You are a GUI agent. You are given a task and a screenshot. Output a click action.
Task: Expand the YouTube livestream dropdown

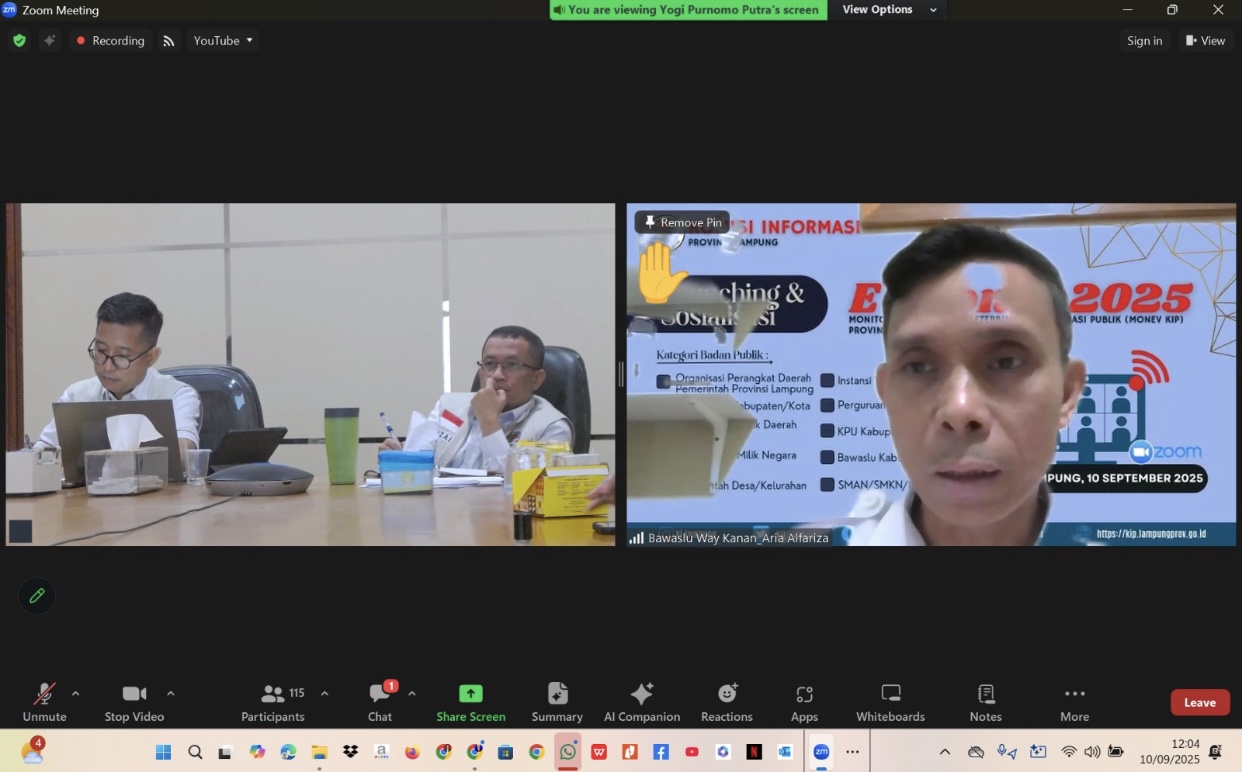click(x=224, y=41)
